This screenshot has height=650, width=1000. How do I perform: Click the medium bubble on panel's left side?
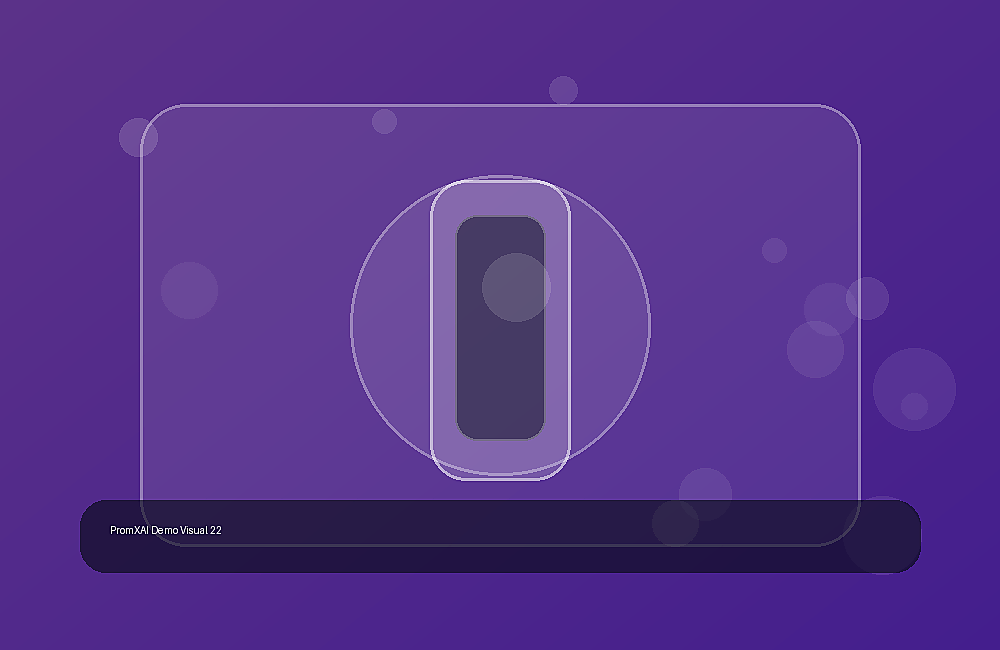tap(189, 290)
